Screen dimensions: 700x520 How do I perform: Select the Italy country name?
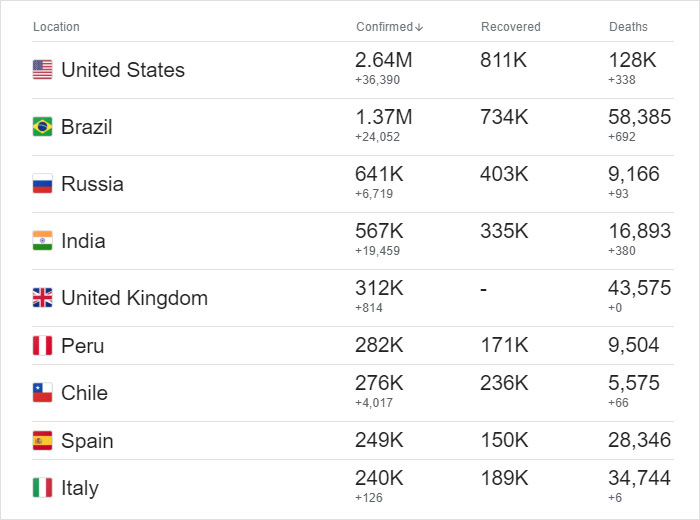[80, 488]
